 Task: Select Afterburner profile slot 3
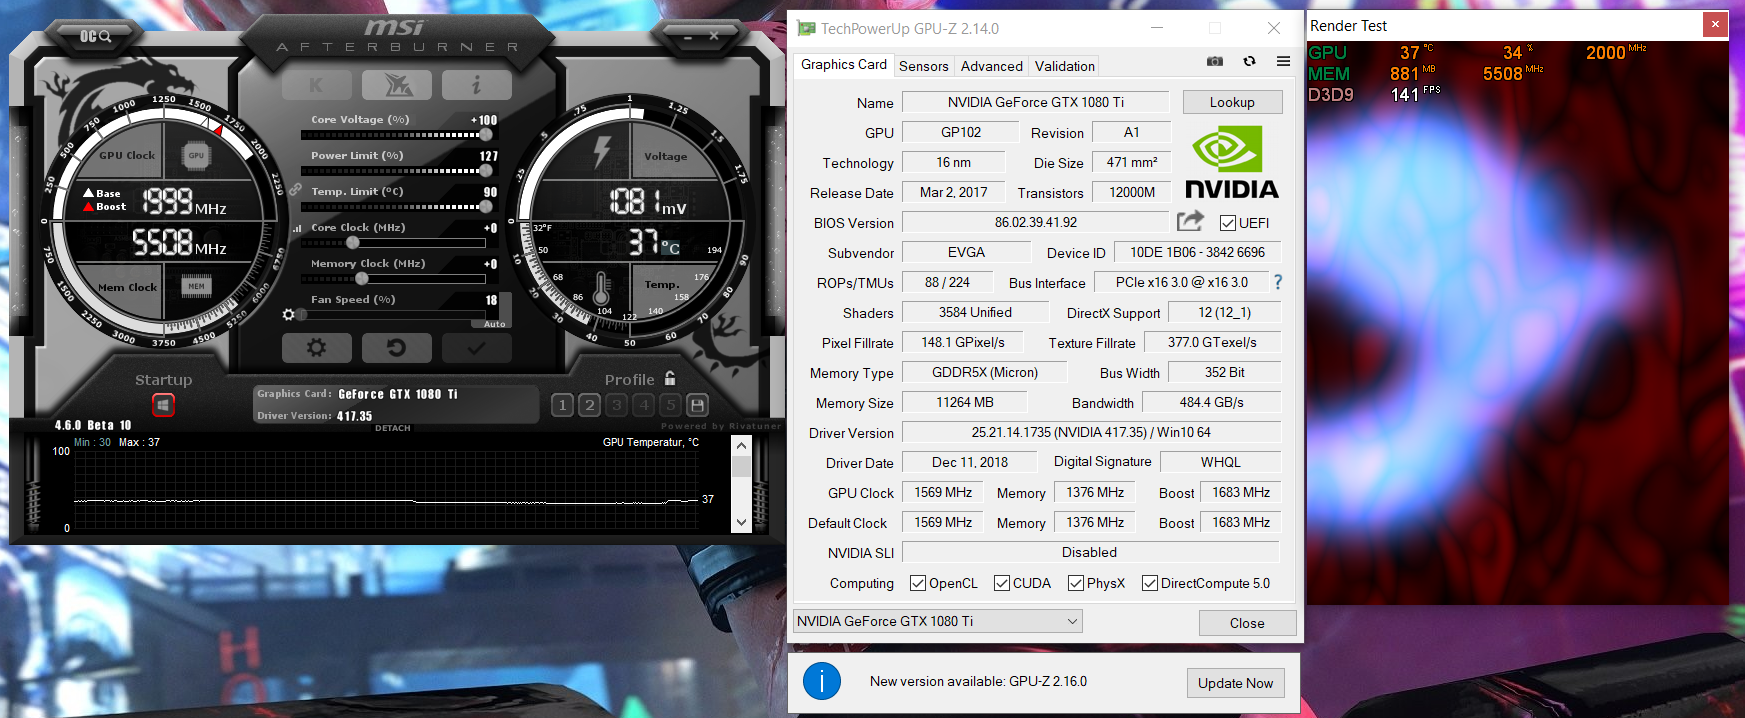(x=616, y=405)
